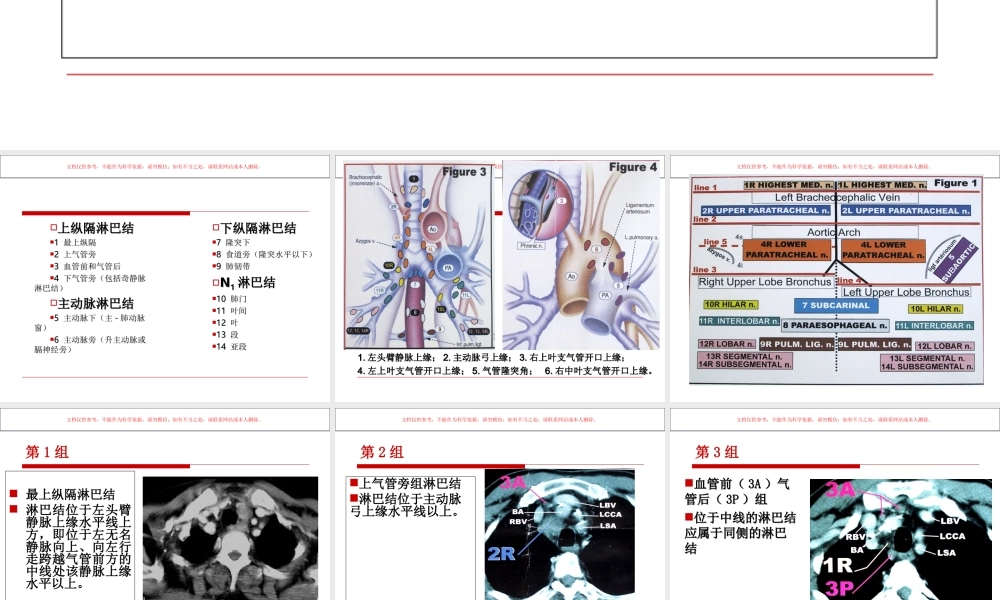Screen dimensions: 1000x600
Task: Click the slide title 第1组
Action: click(x=47, y=452)
